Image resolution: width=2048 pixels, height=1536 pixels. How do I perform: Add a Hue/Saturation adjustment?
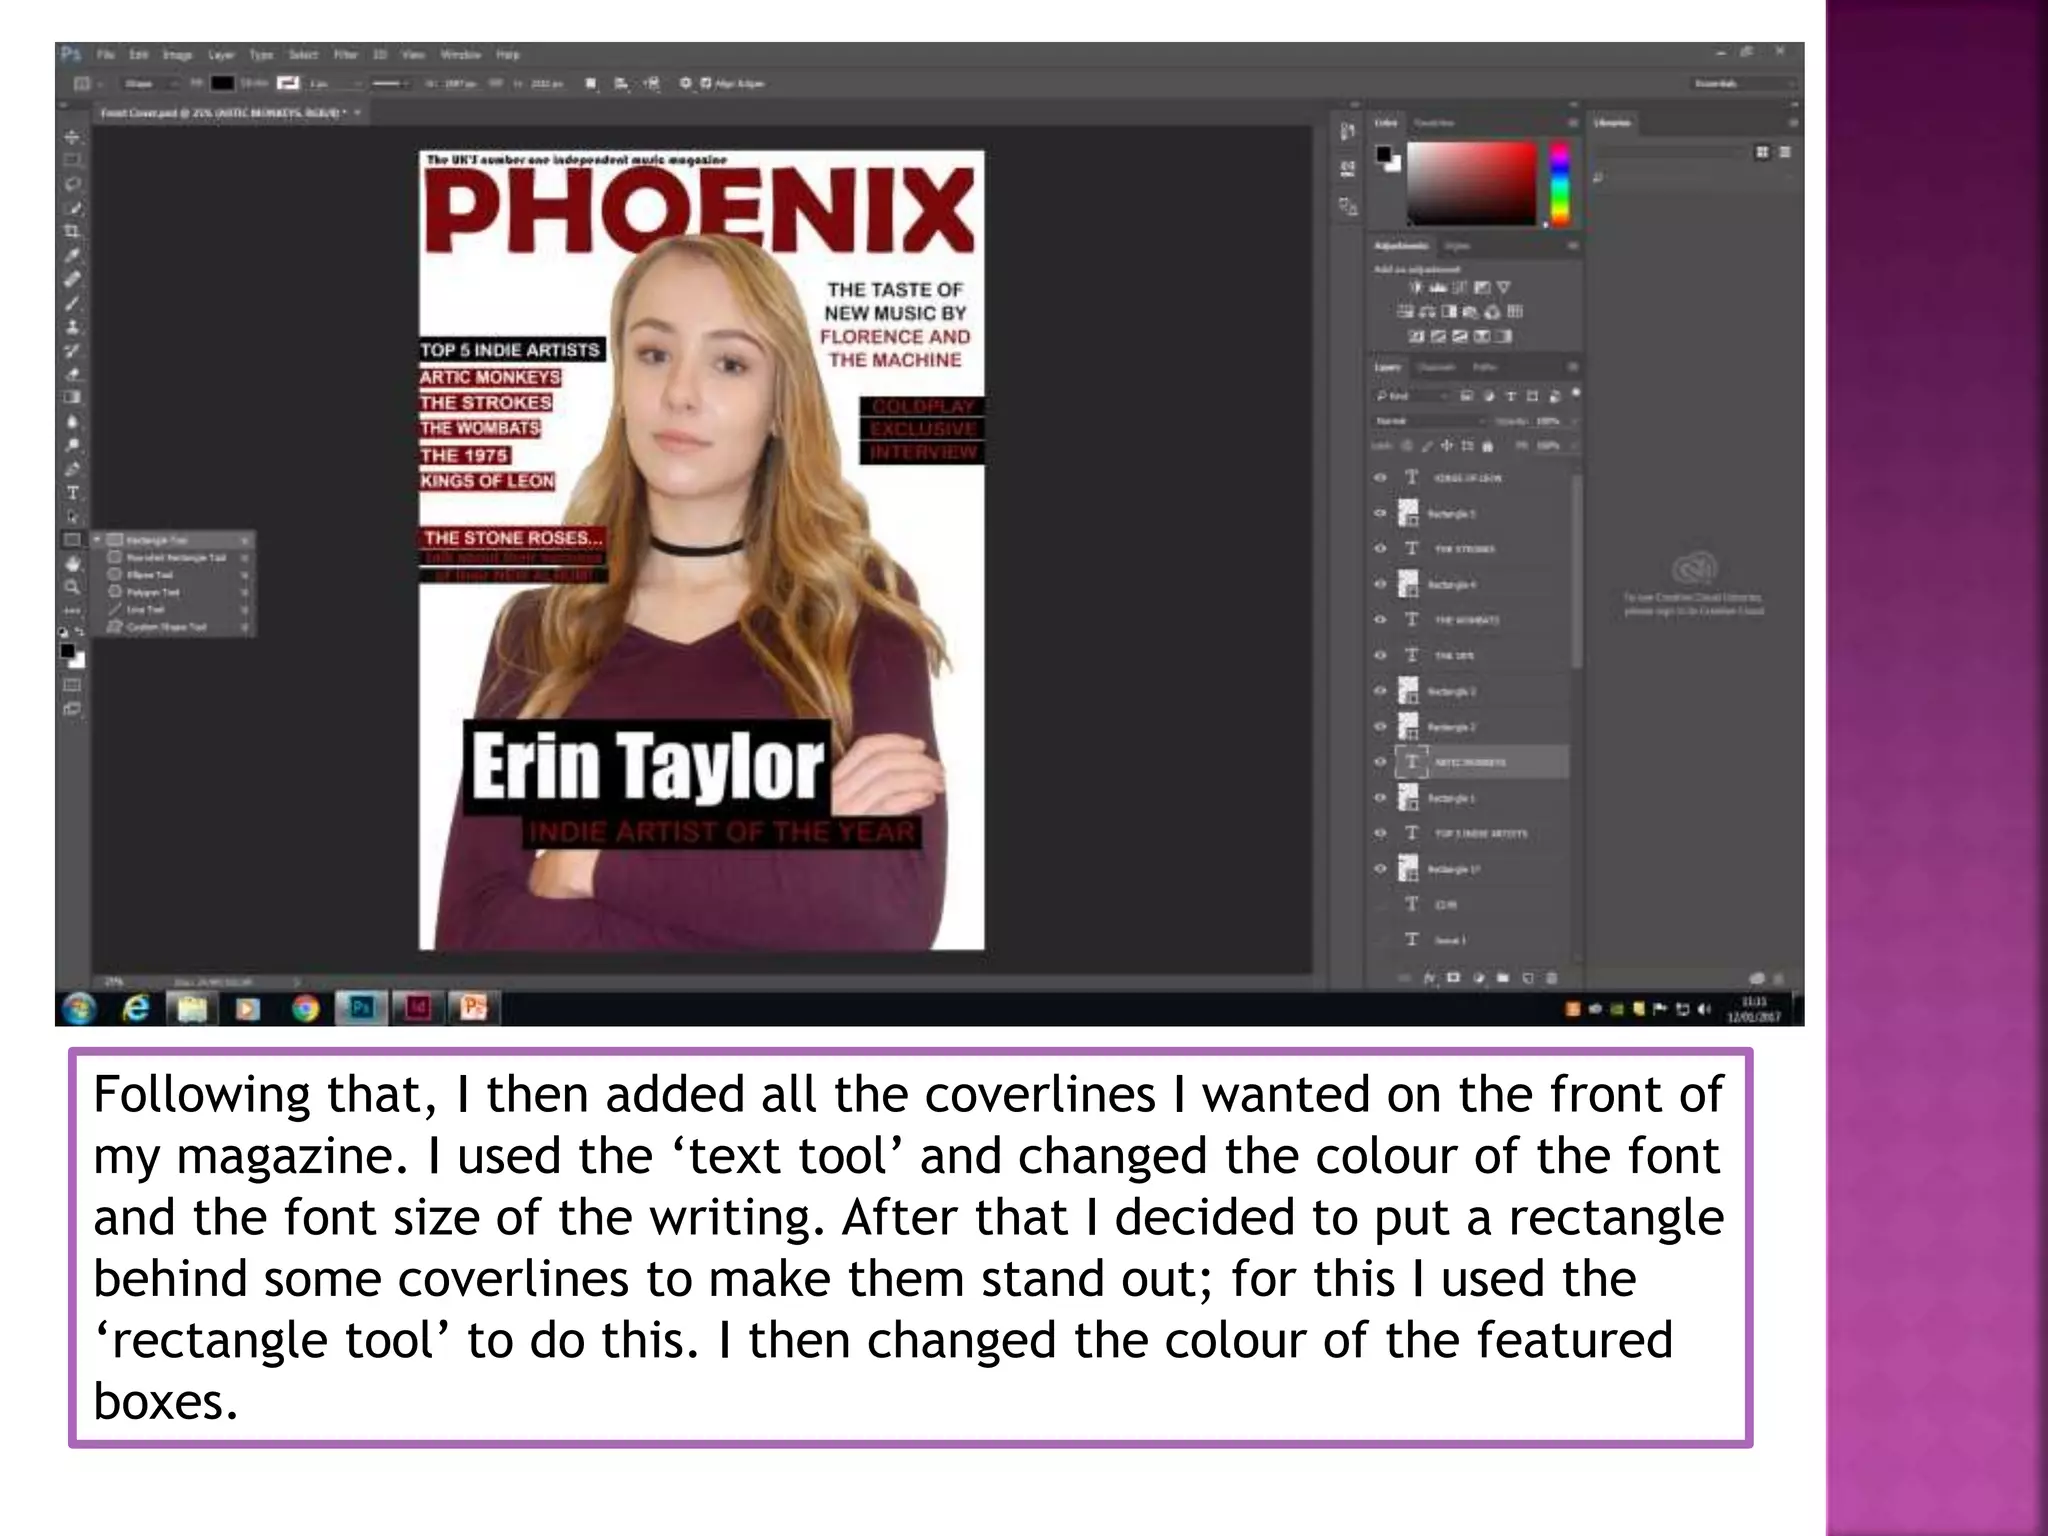tap(1405, 312)
